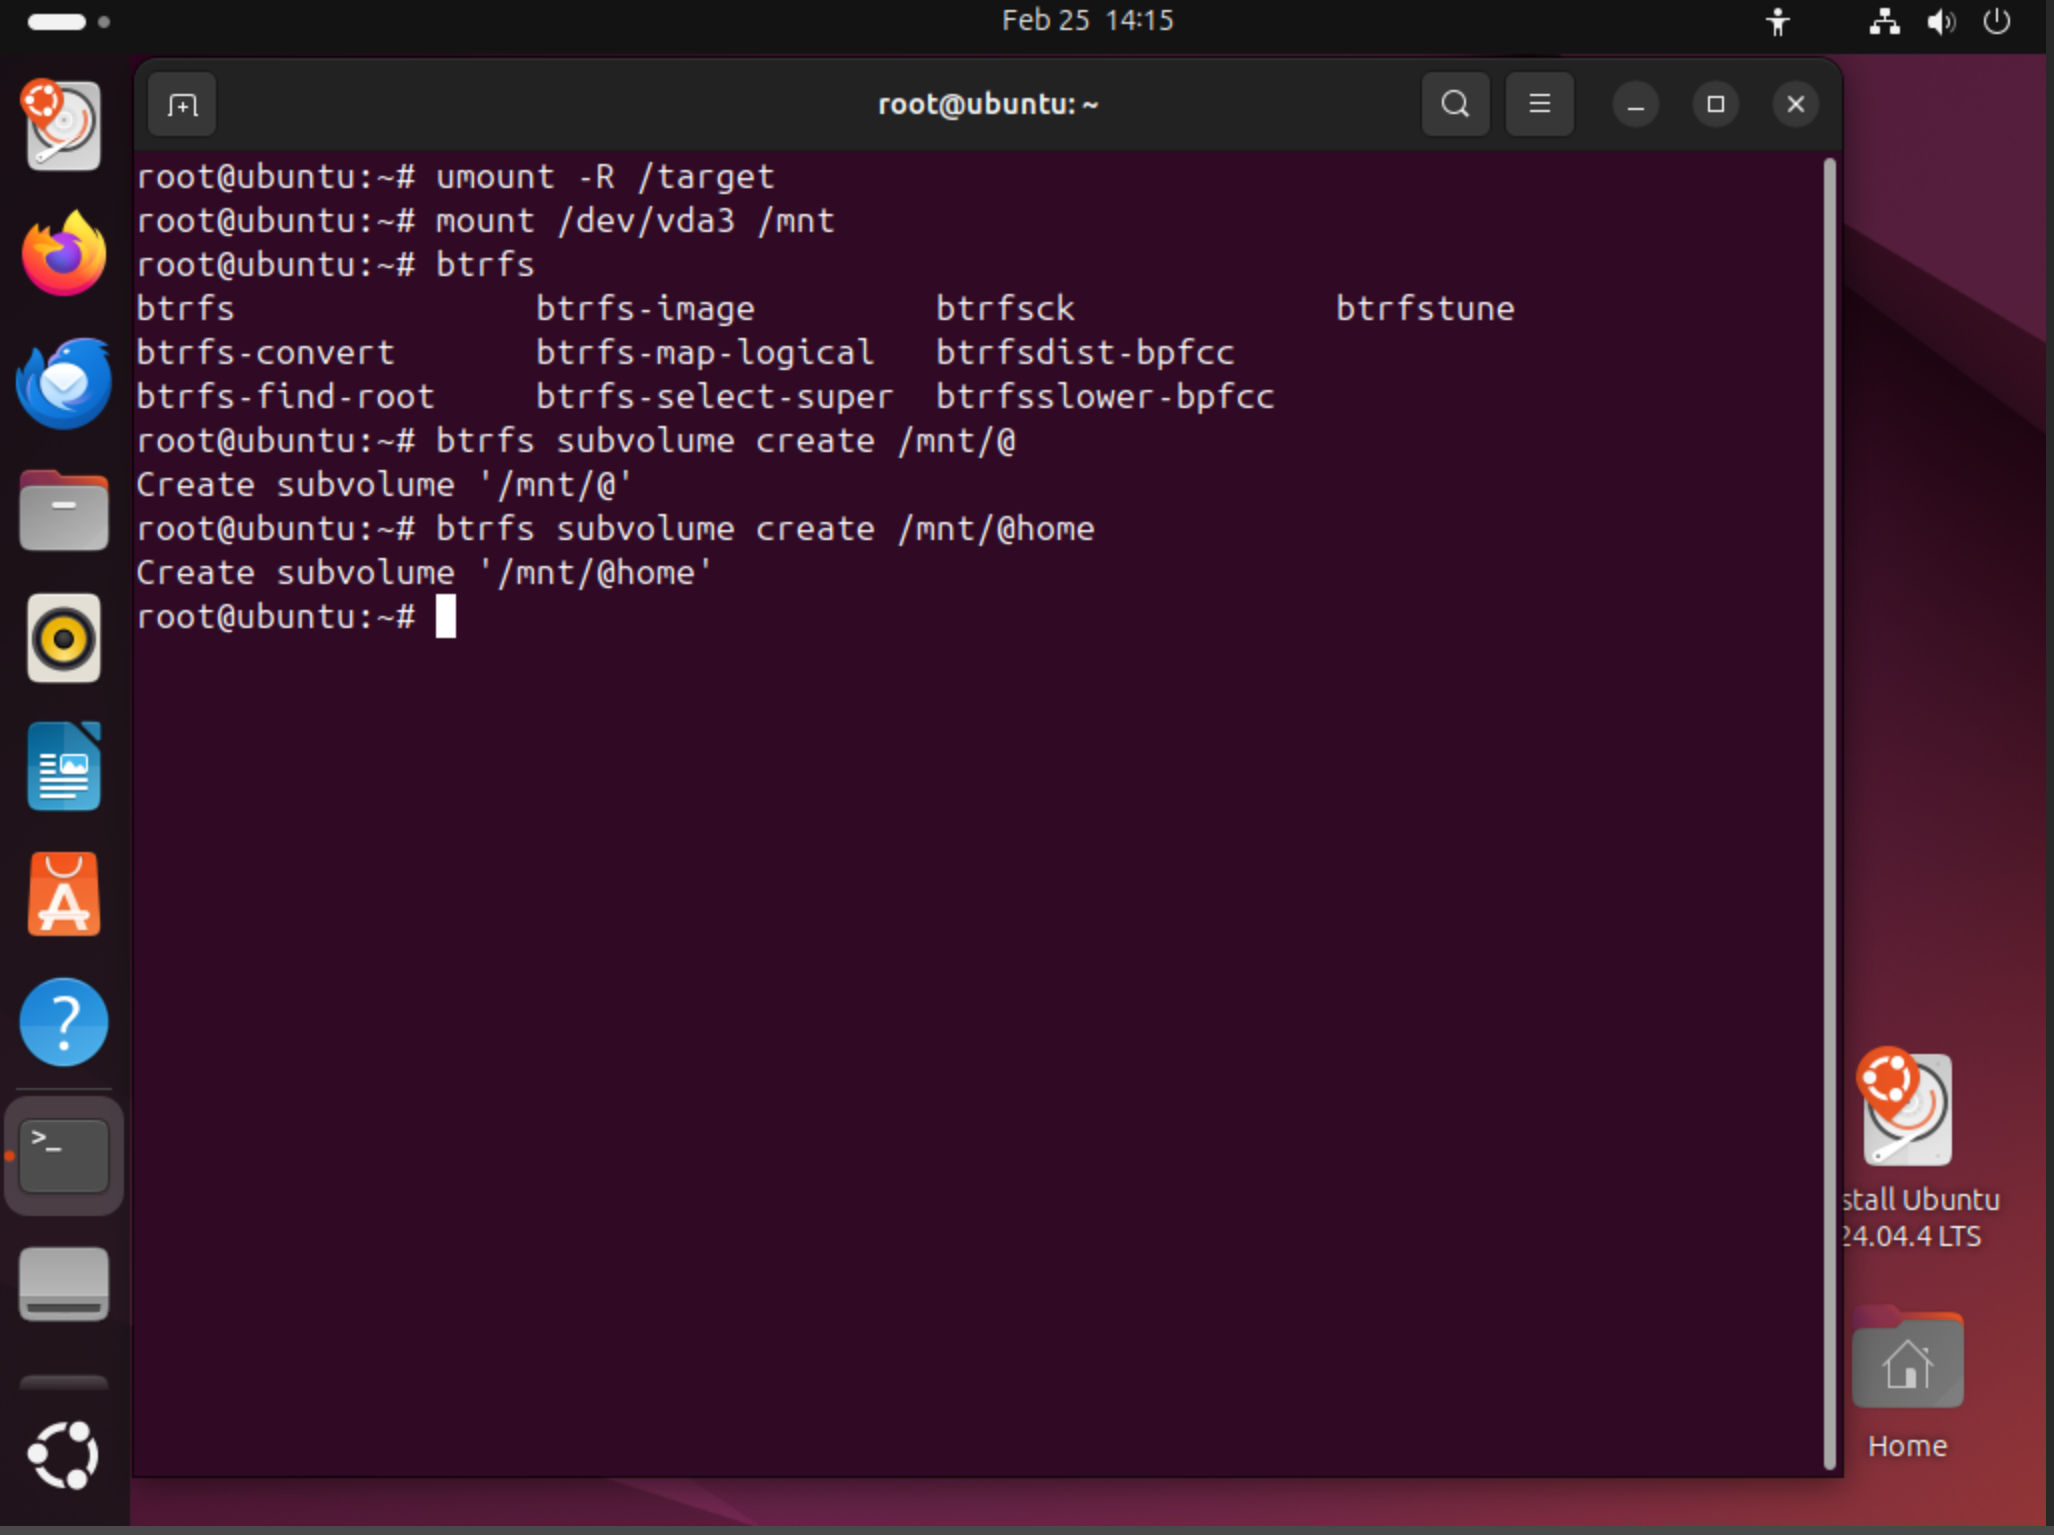Screen dimensions: 2054x1535
Task: Open the Help icon in dock
Action: click(64, 1022)
